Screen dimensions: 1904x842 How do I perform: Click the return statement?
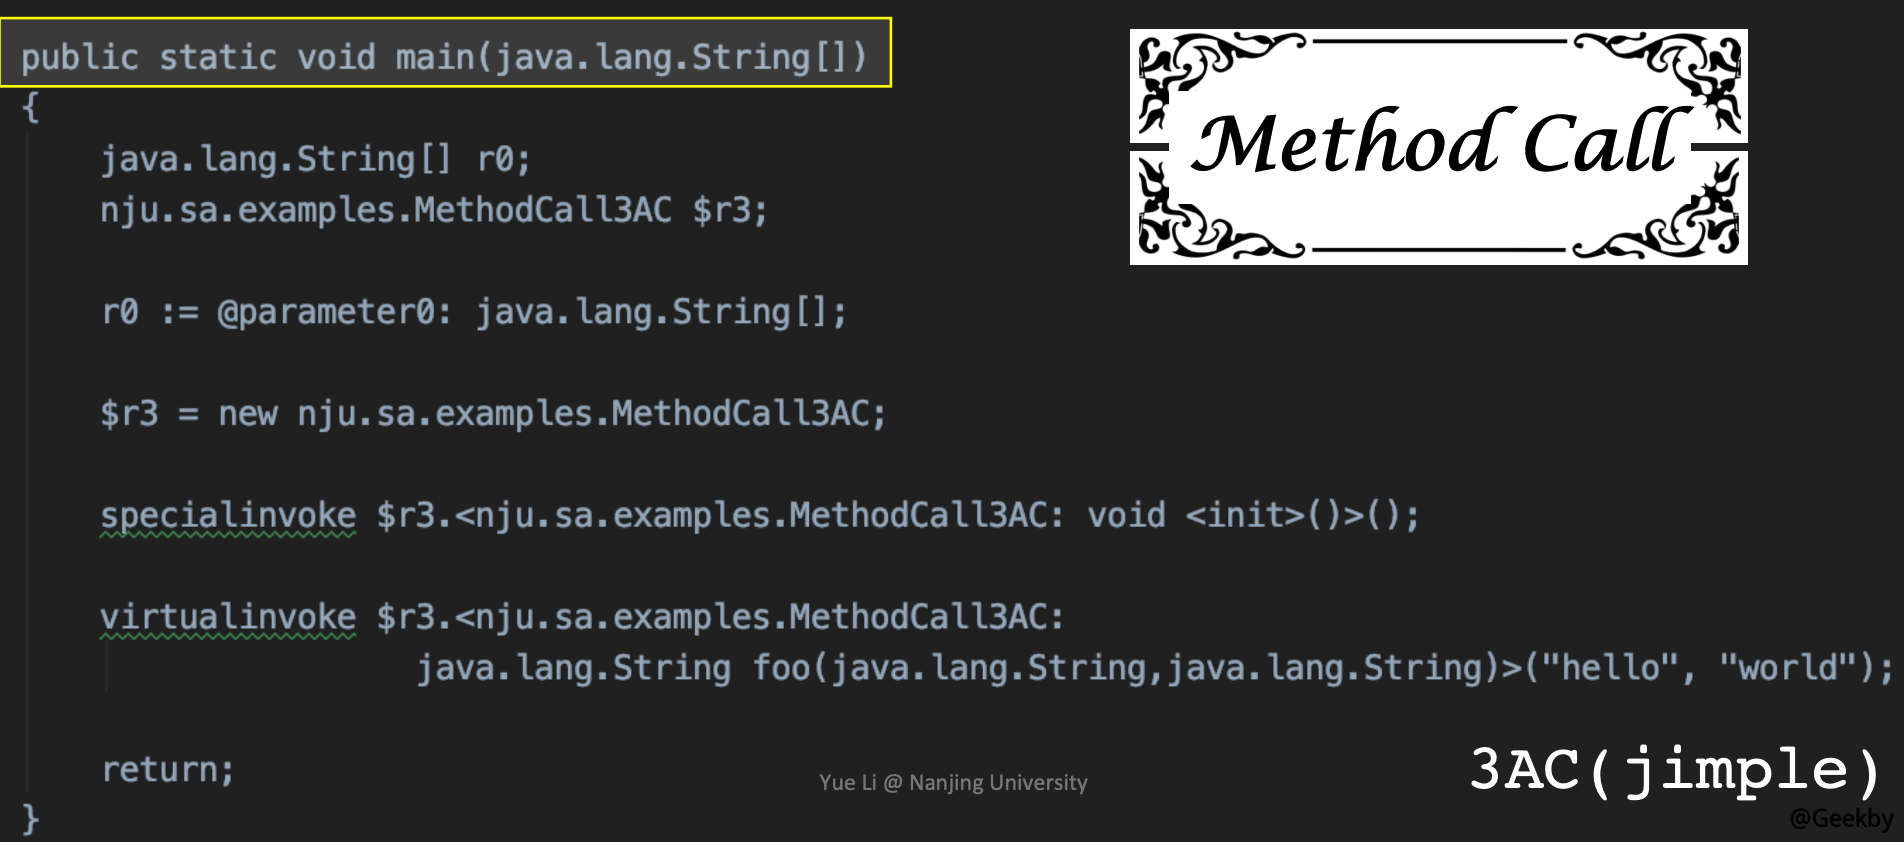(x=167, y=770)
